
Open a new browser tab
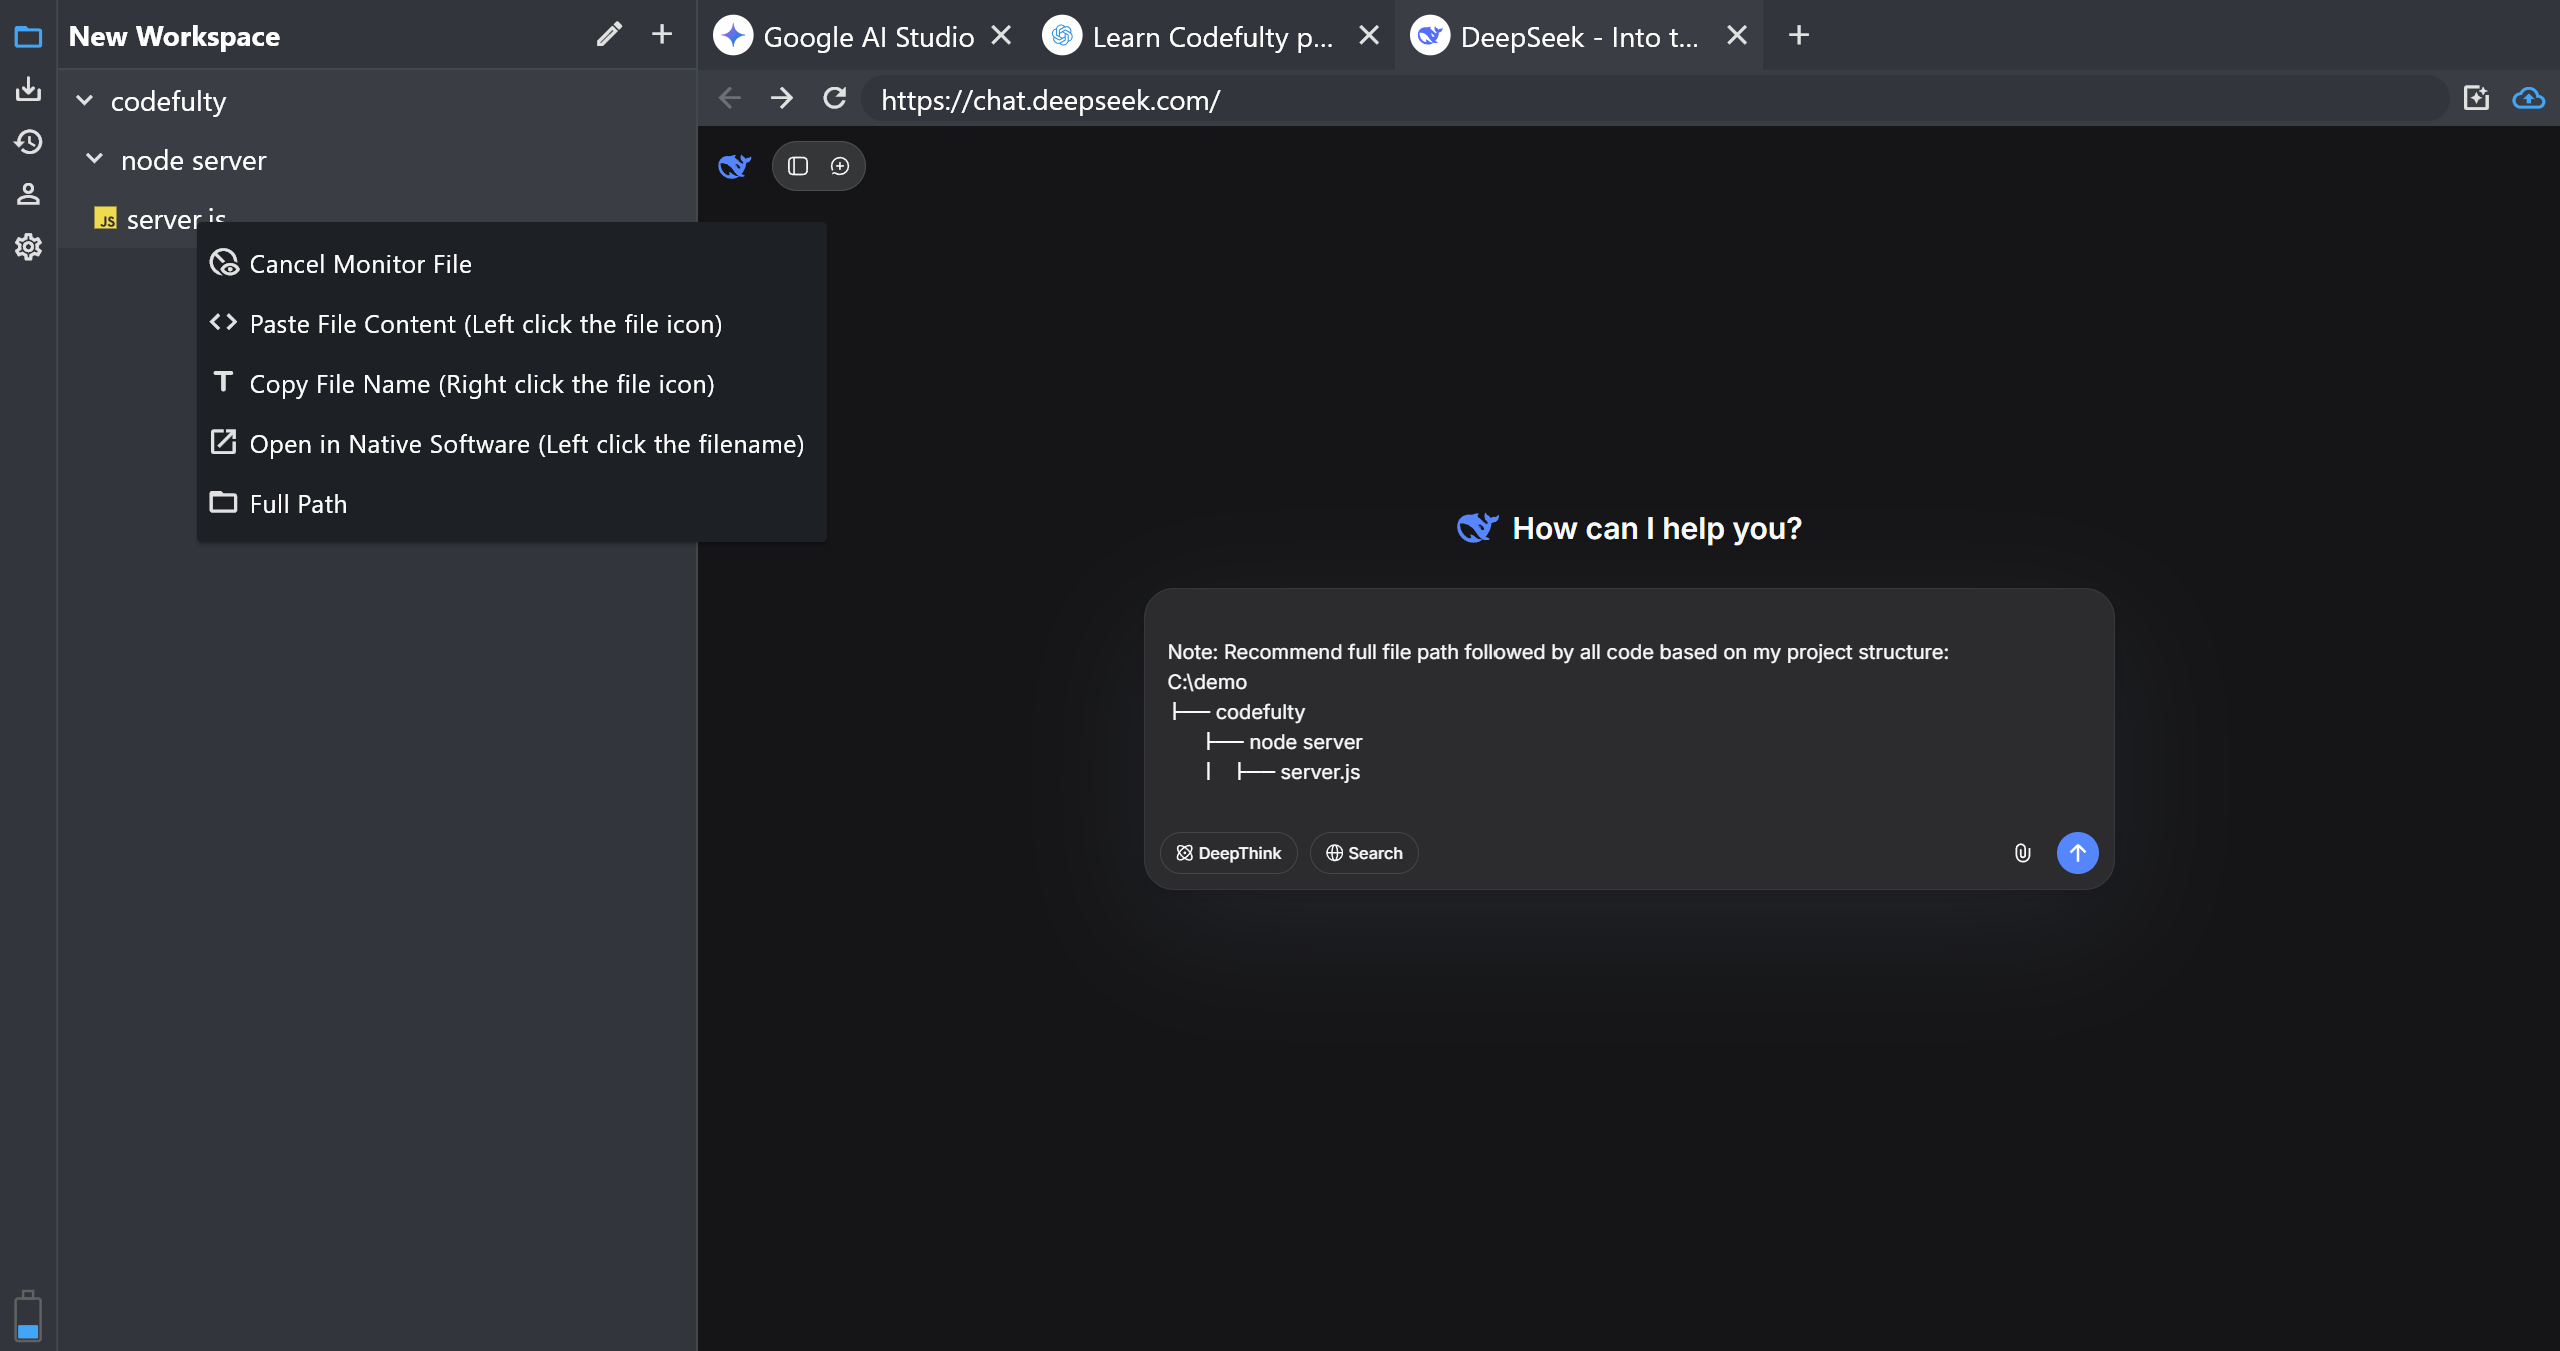(x=1799, y=35)
